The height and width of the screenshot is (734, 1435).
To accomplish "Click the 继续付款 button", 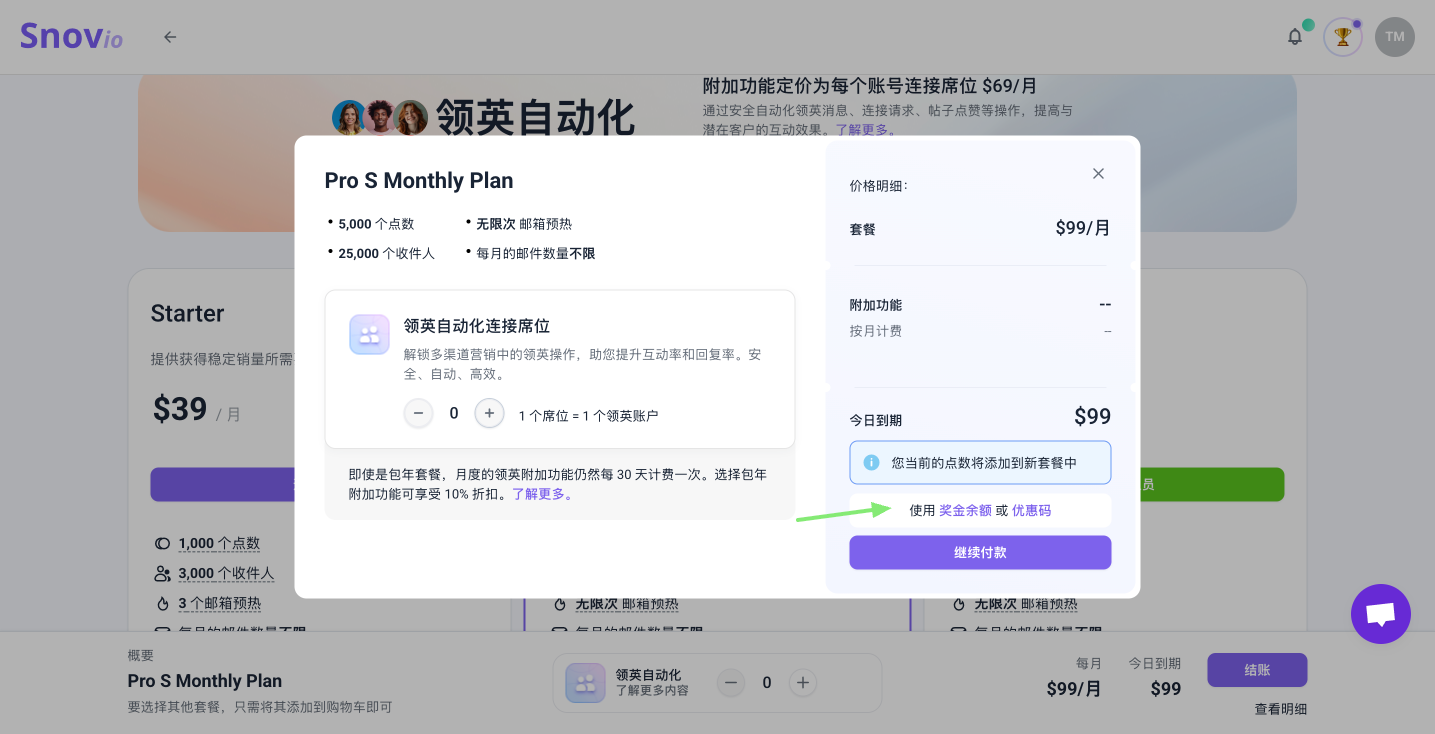I will [x=980, y=552].
